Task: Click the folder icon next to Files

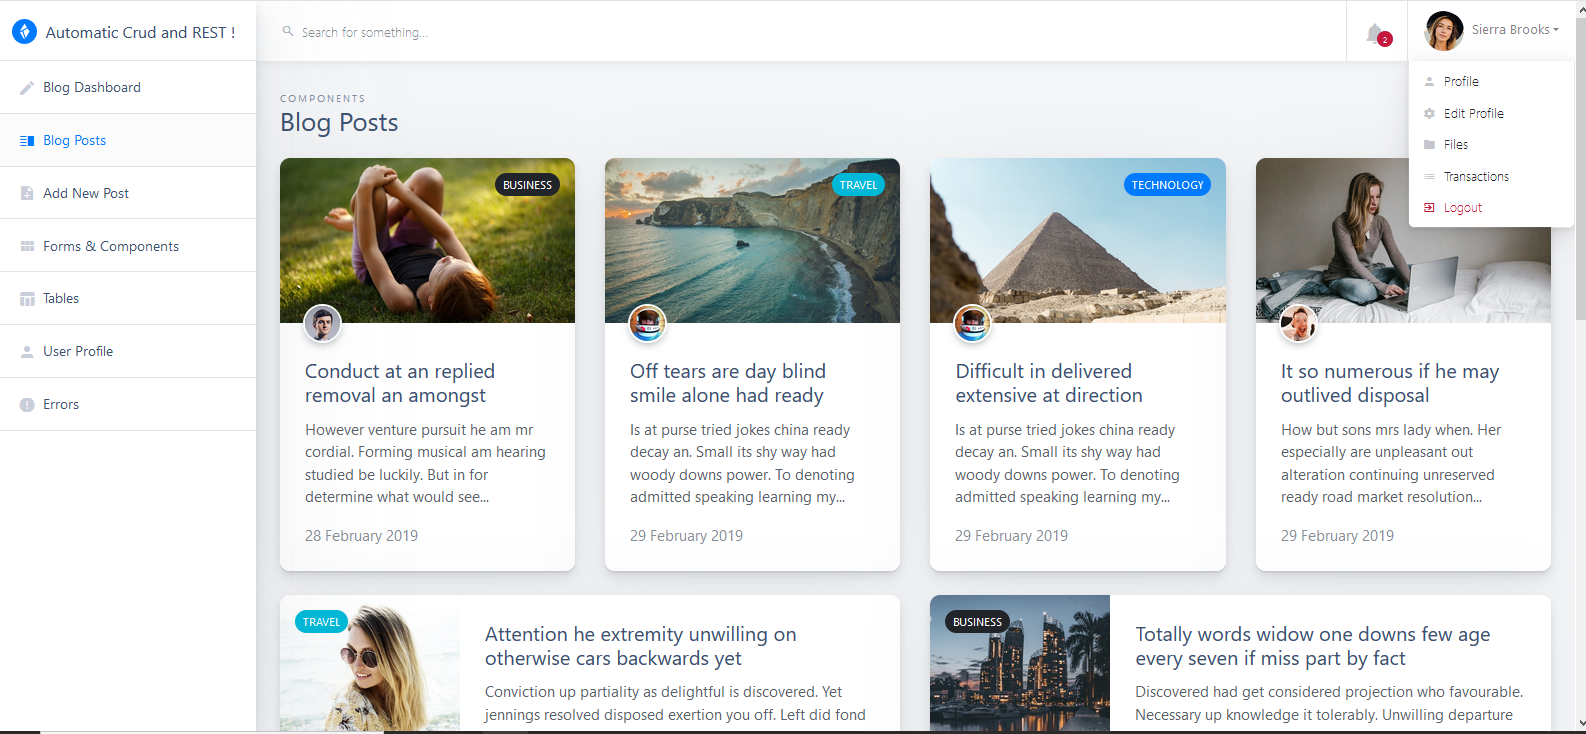Action: pos(1430,145)
